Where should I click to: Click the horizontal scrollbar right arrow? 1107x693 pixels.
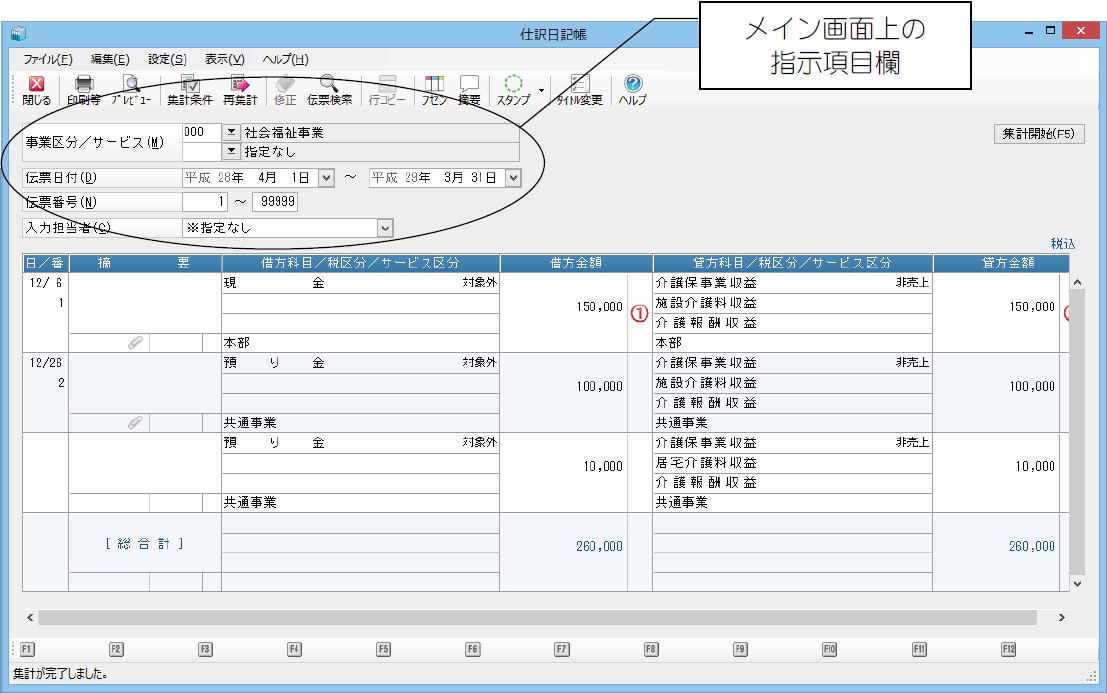tap(1061, 618)
